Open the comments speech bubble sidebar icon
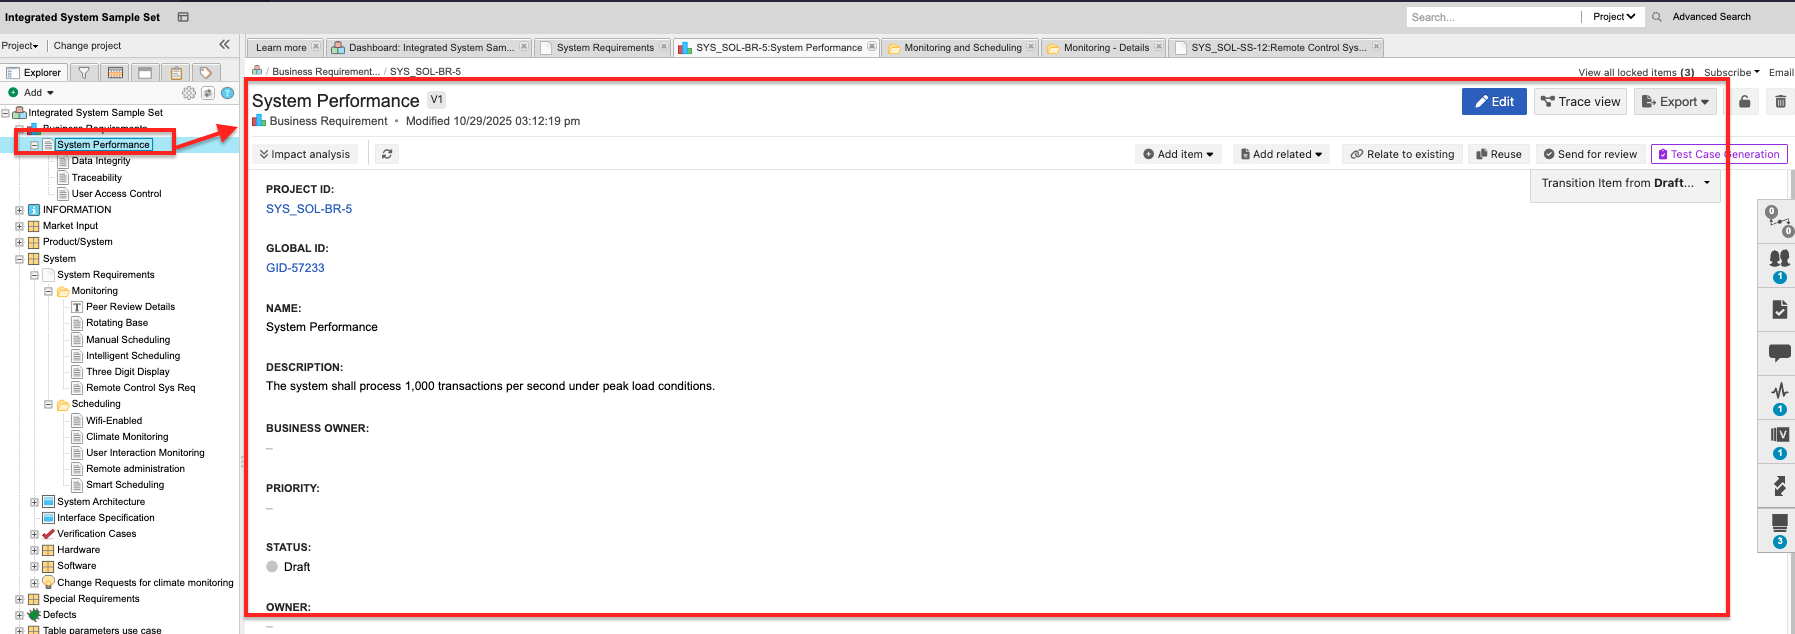 click(x=1778, y=352)
